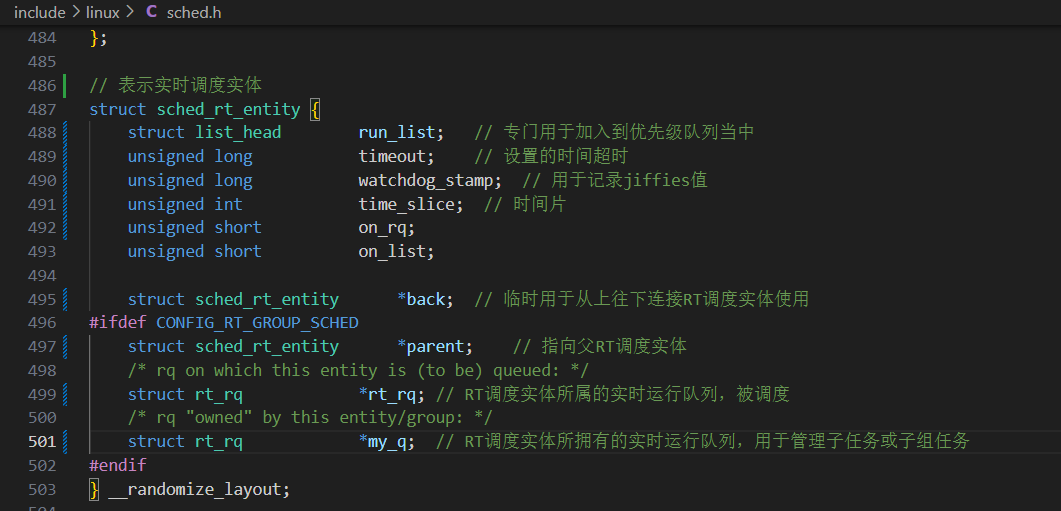
Task: Click the blue change marker at line 499
Action: [x=65, y=394]
